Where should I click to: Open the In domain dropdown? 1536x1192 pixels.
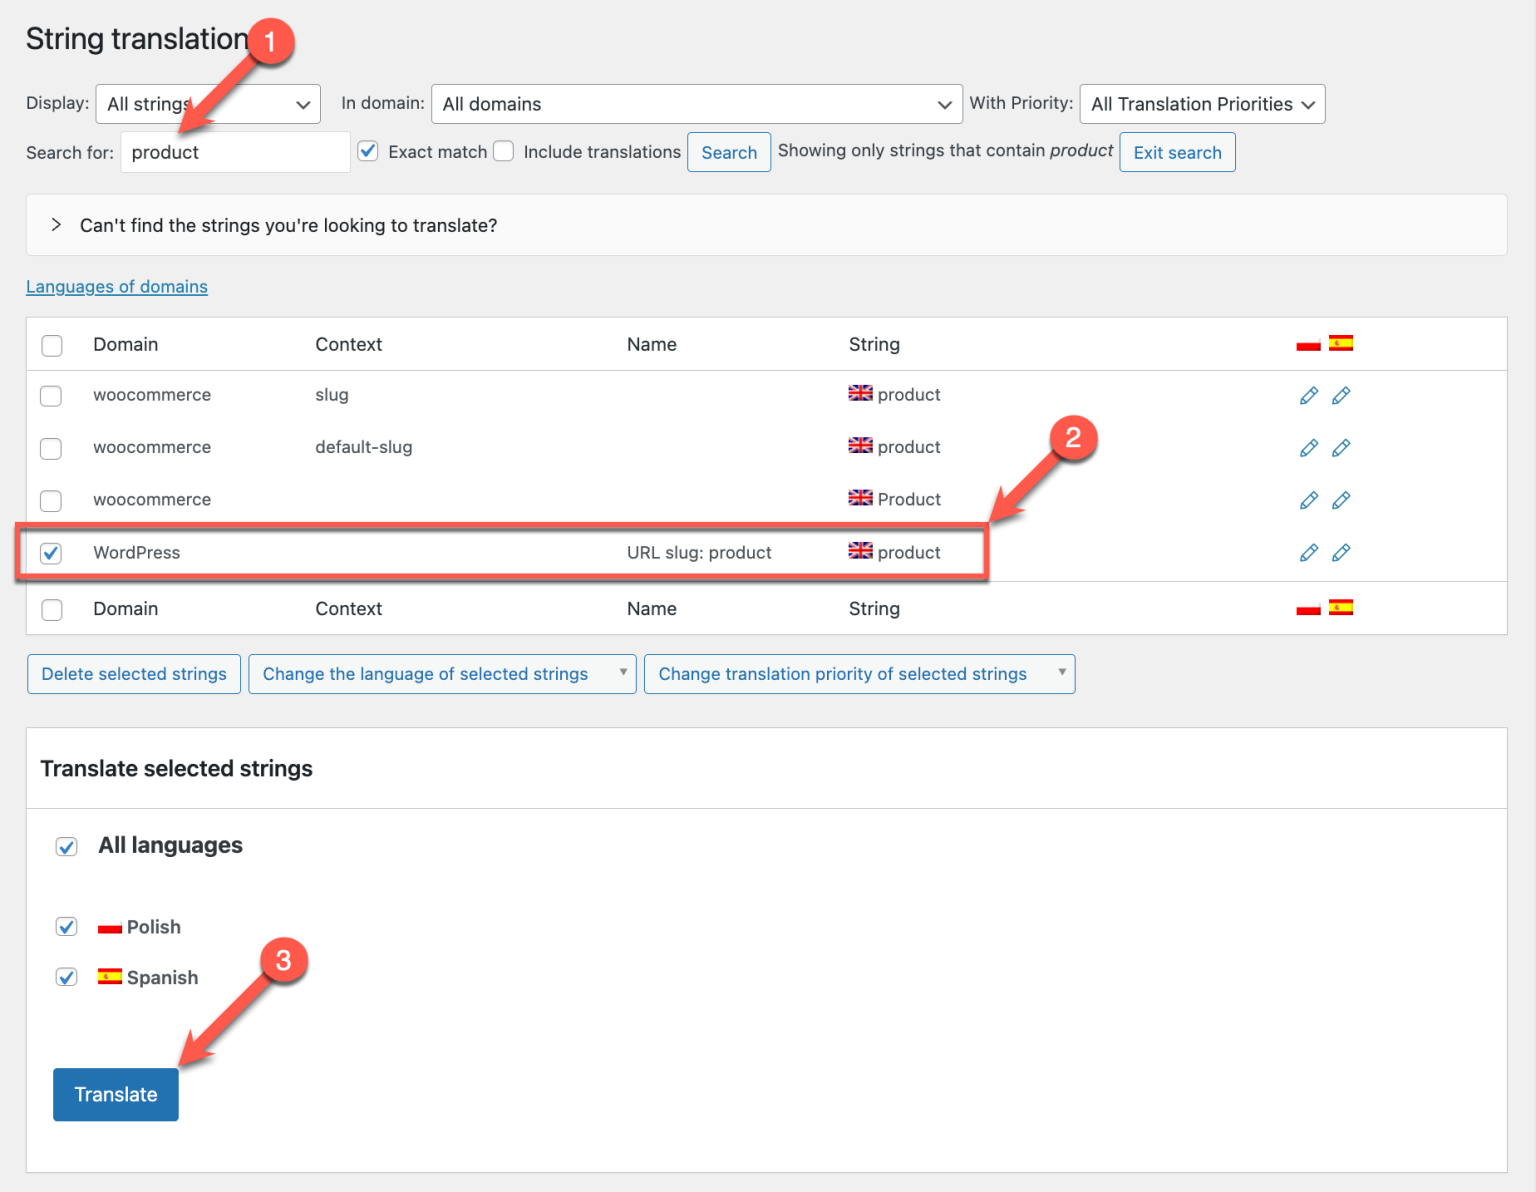point(696,103)
